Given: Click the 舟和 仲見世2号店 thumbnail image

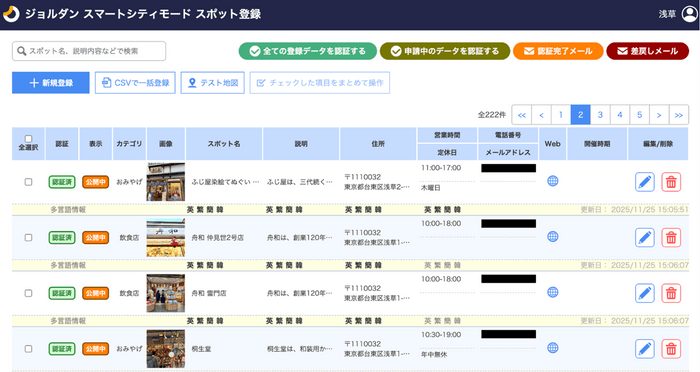Looking at the screenshot, I should click(x=166, y=238).
